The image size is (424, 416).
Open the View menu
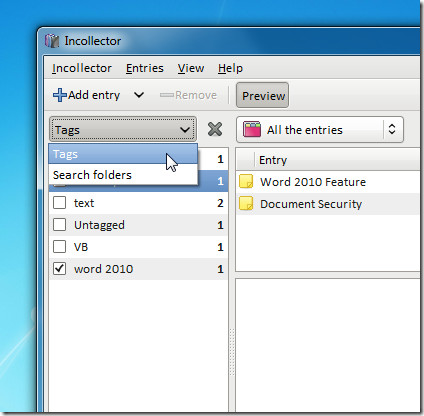(191, 68)
